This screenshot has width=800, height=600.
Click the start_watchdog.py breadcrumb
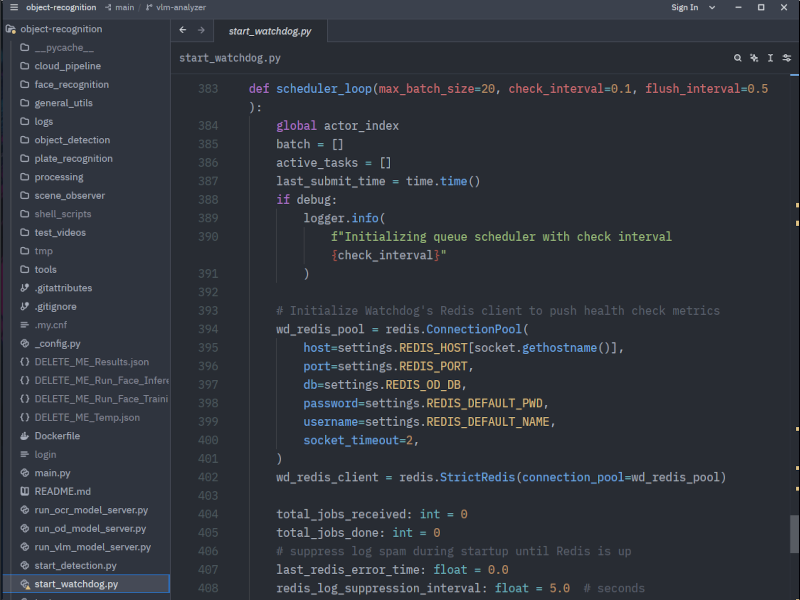click(x=230, y=58)
